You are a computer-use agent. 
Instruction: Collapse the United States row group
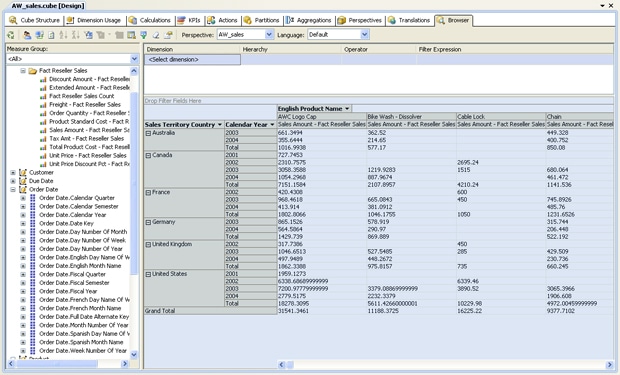148,274
